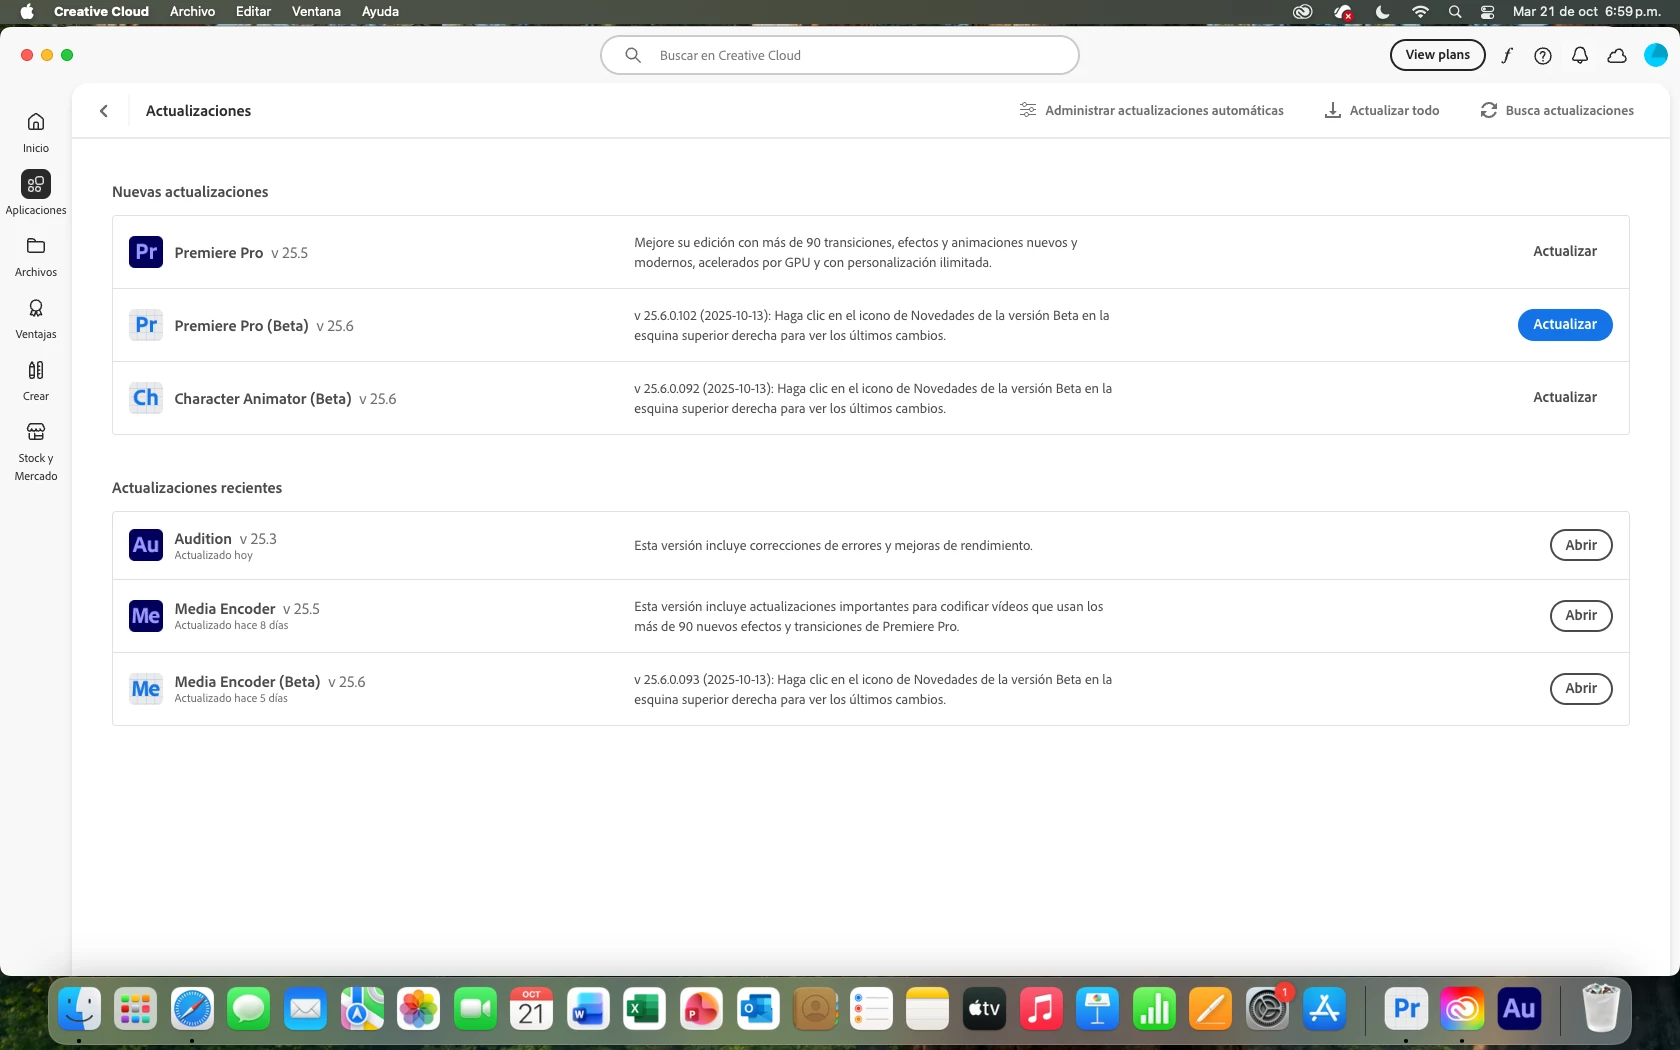Open the notifications bell

(x=1580, y=56)
